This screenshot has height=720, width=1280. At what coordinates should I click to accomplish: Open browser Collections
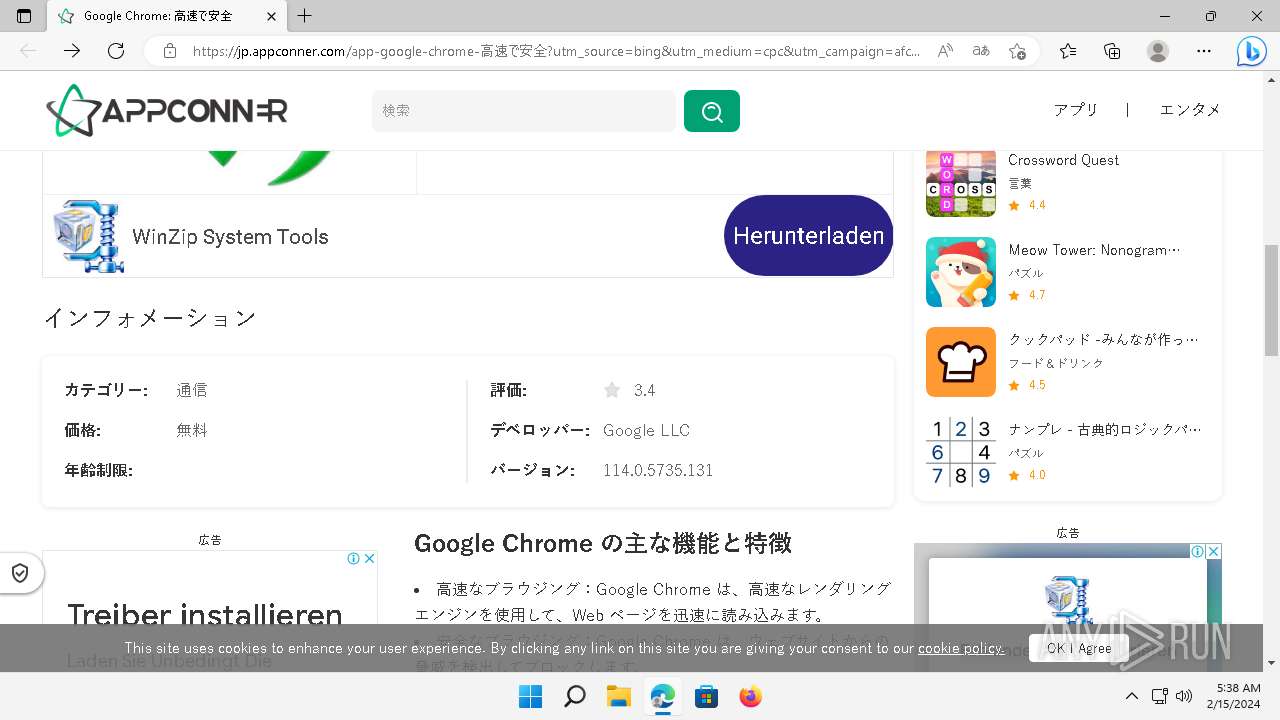coord(1112,51)
